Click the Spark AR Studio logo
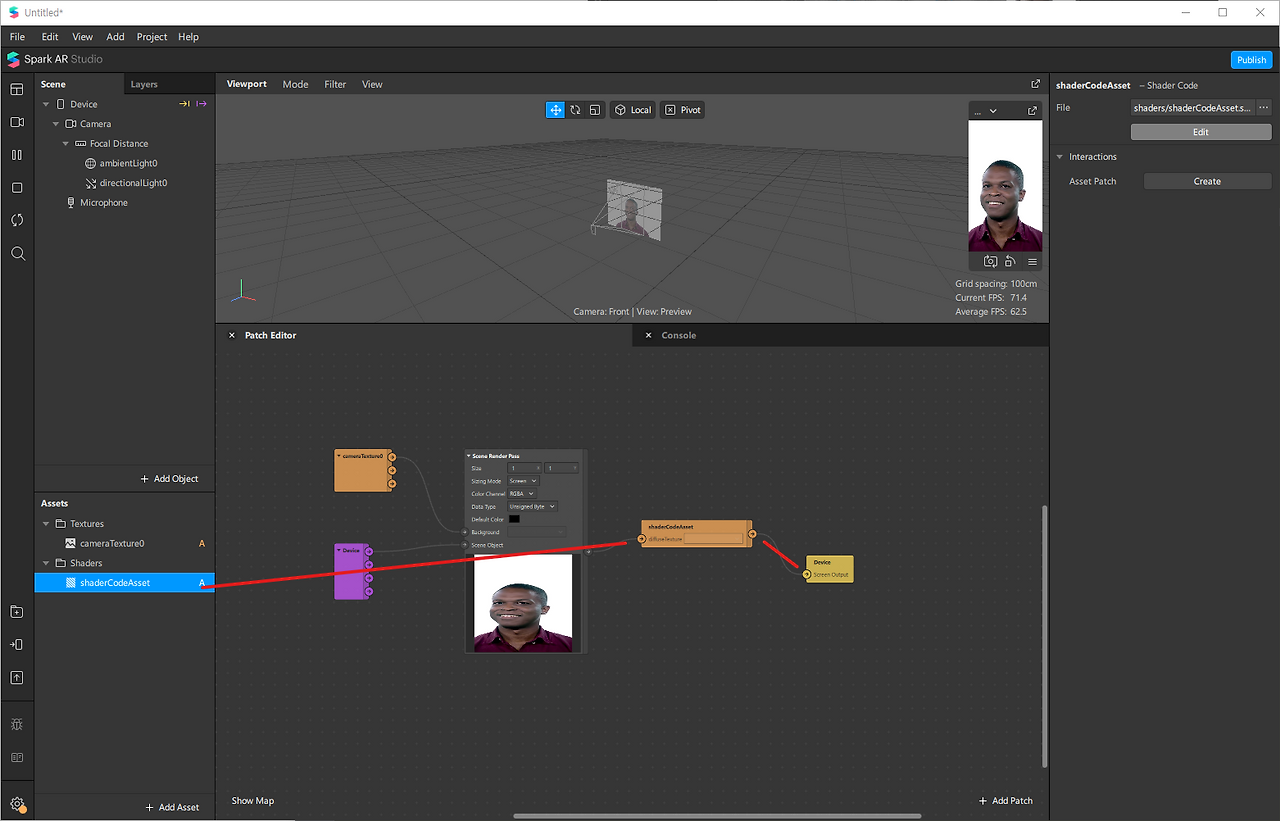 point(14,59)
